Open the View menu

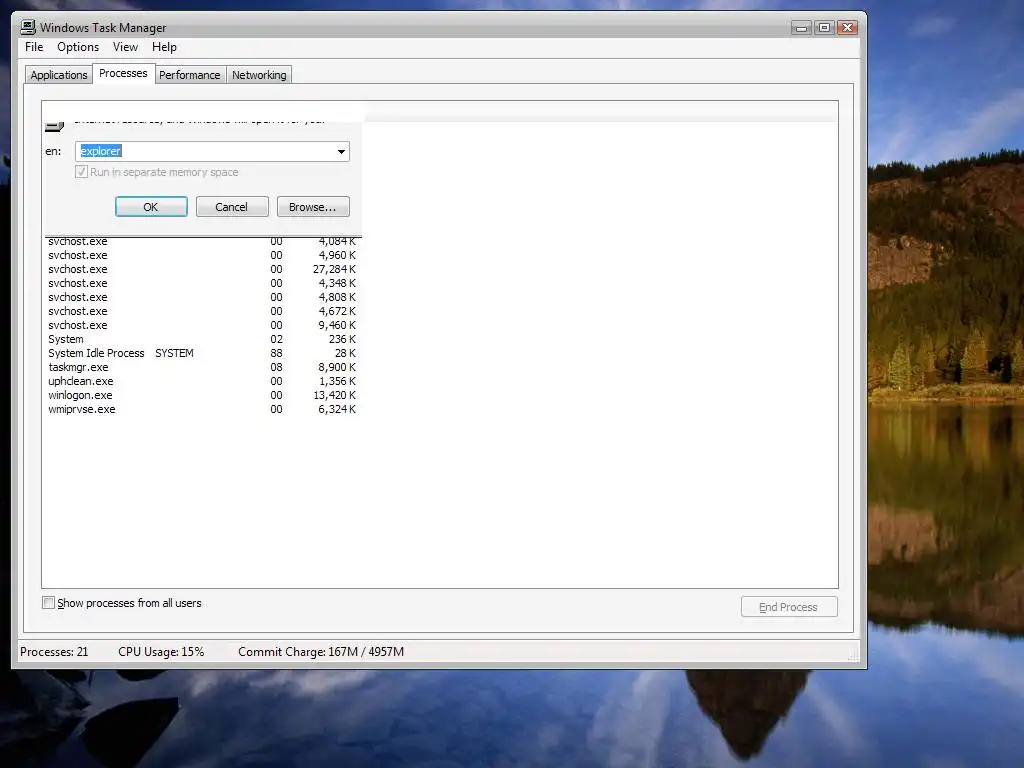click(125, 47)
